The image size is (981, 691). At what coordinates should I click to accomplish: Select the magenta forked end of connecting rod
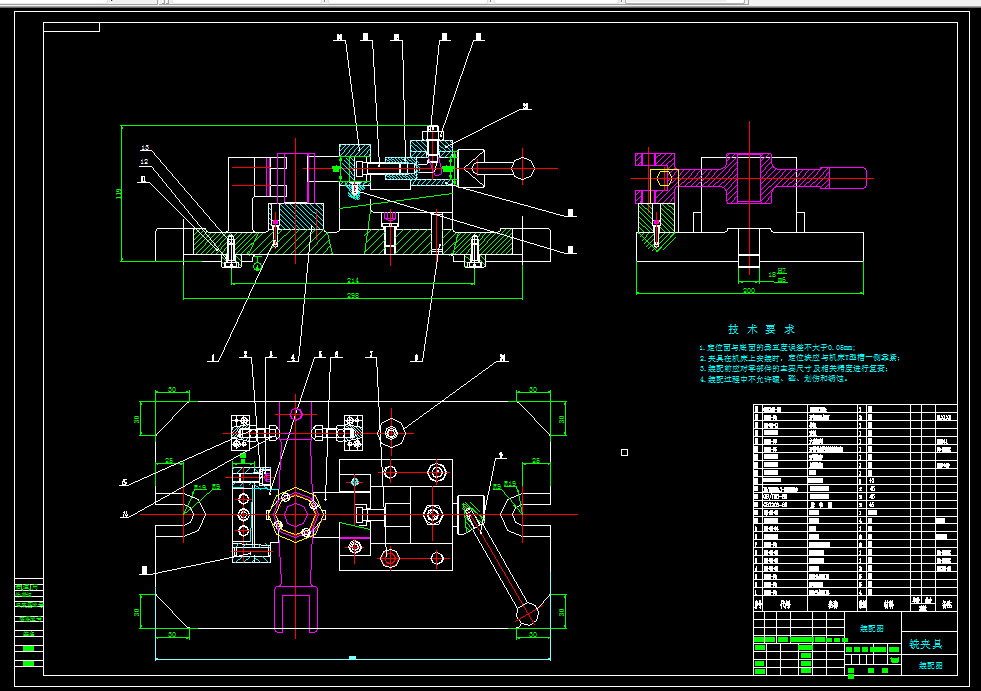click(x=296, y=608)
